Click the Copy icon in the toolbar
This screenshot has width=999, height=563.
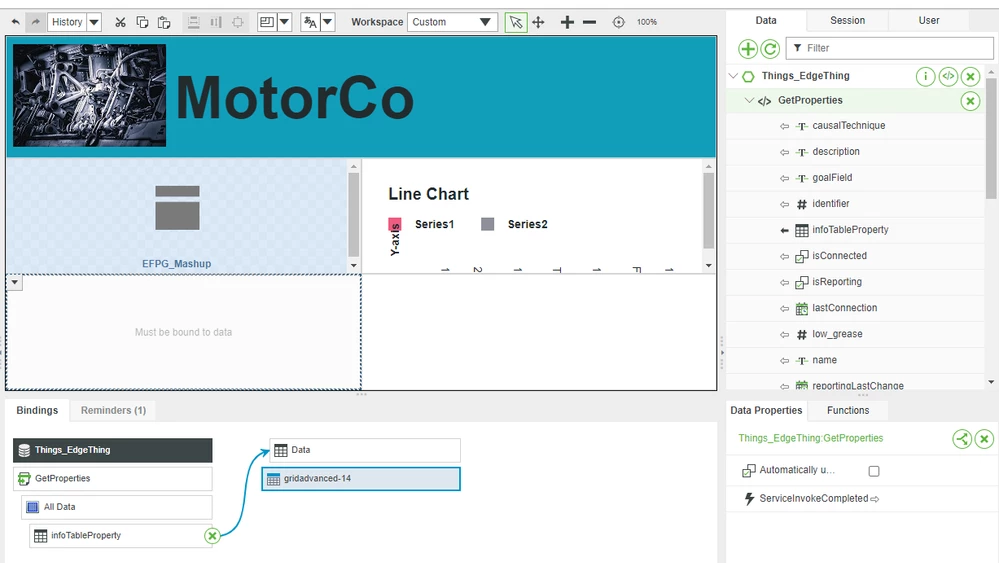[142, 22]
